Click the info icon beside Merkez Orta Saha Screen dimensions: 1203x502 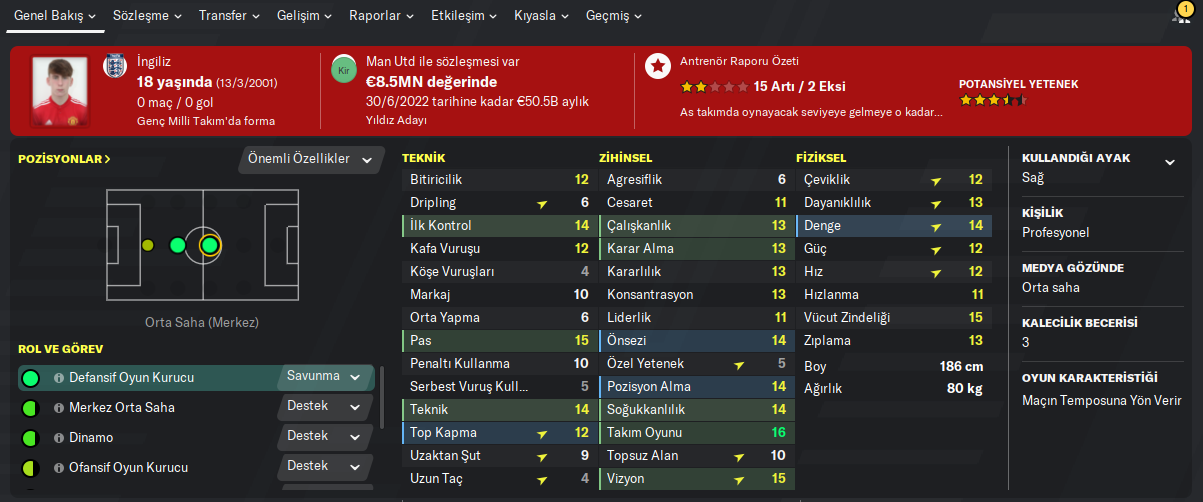tap(59, 408)
